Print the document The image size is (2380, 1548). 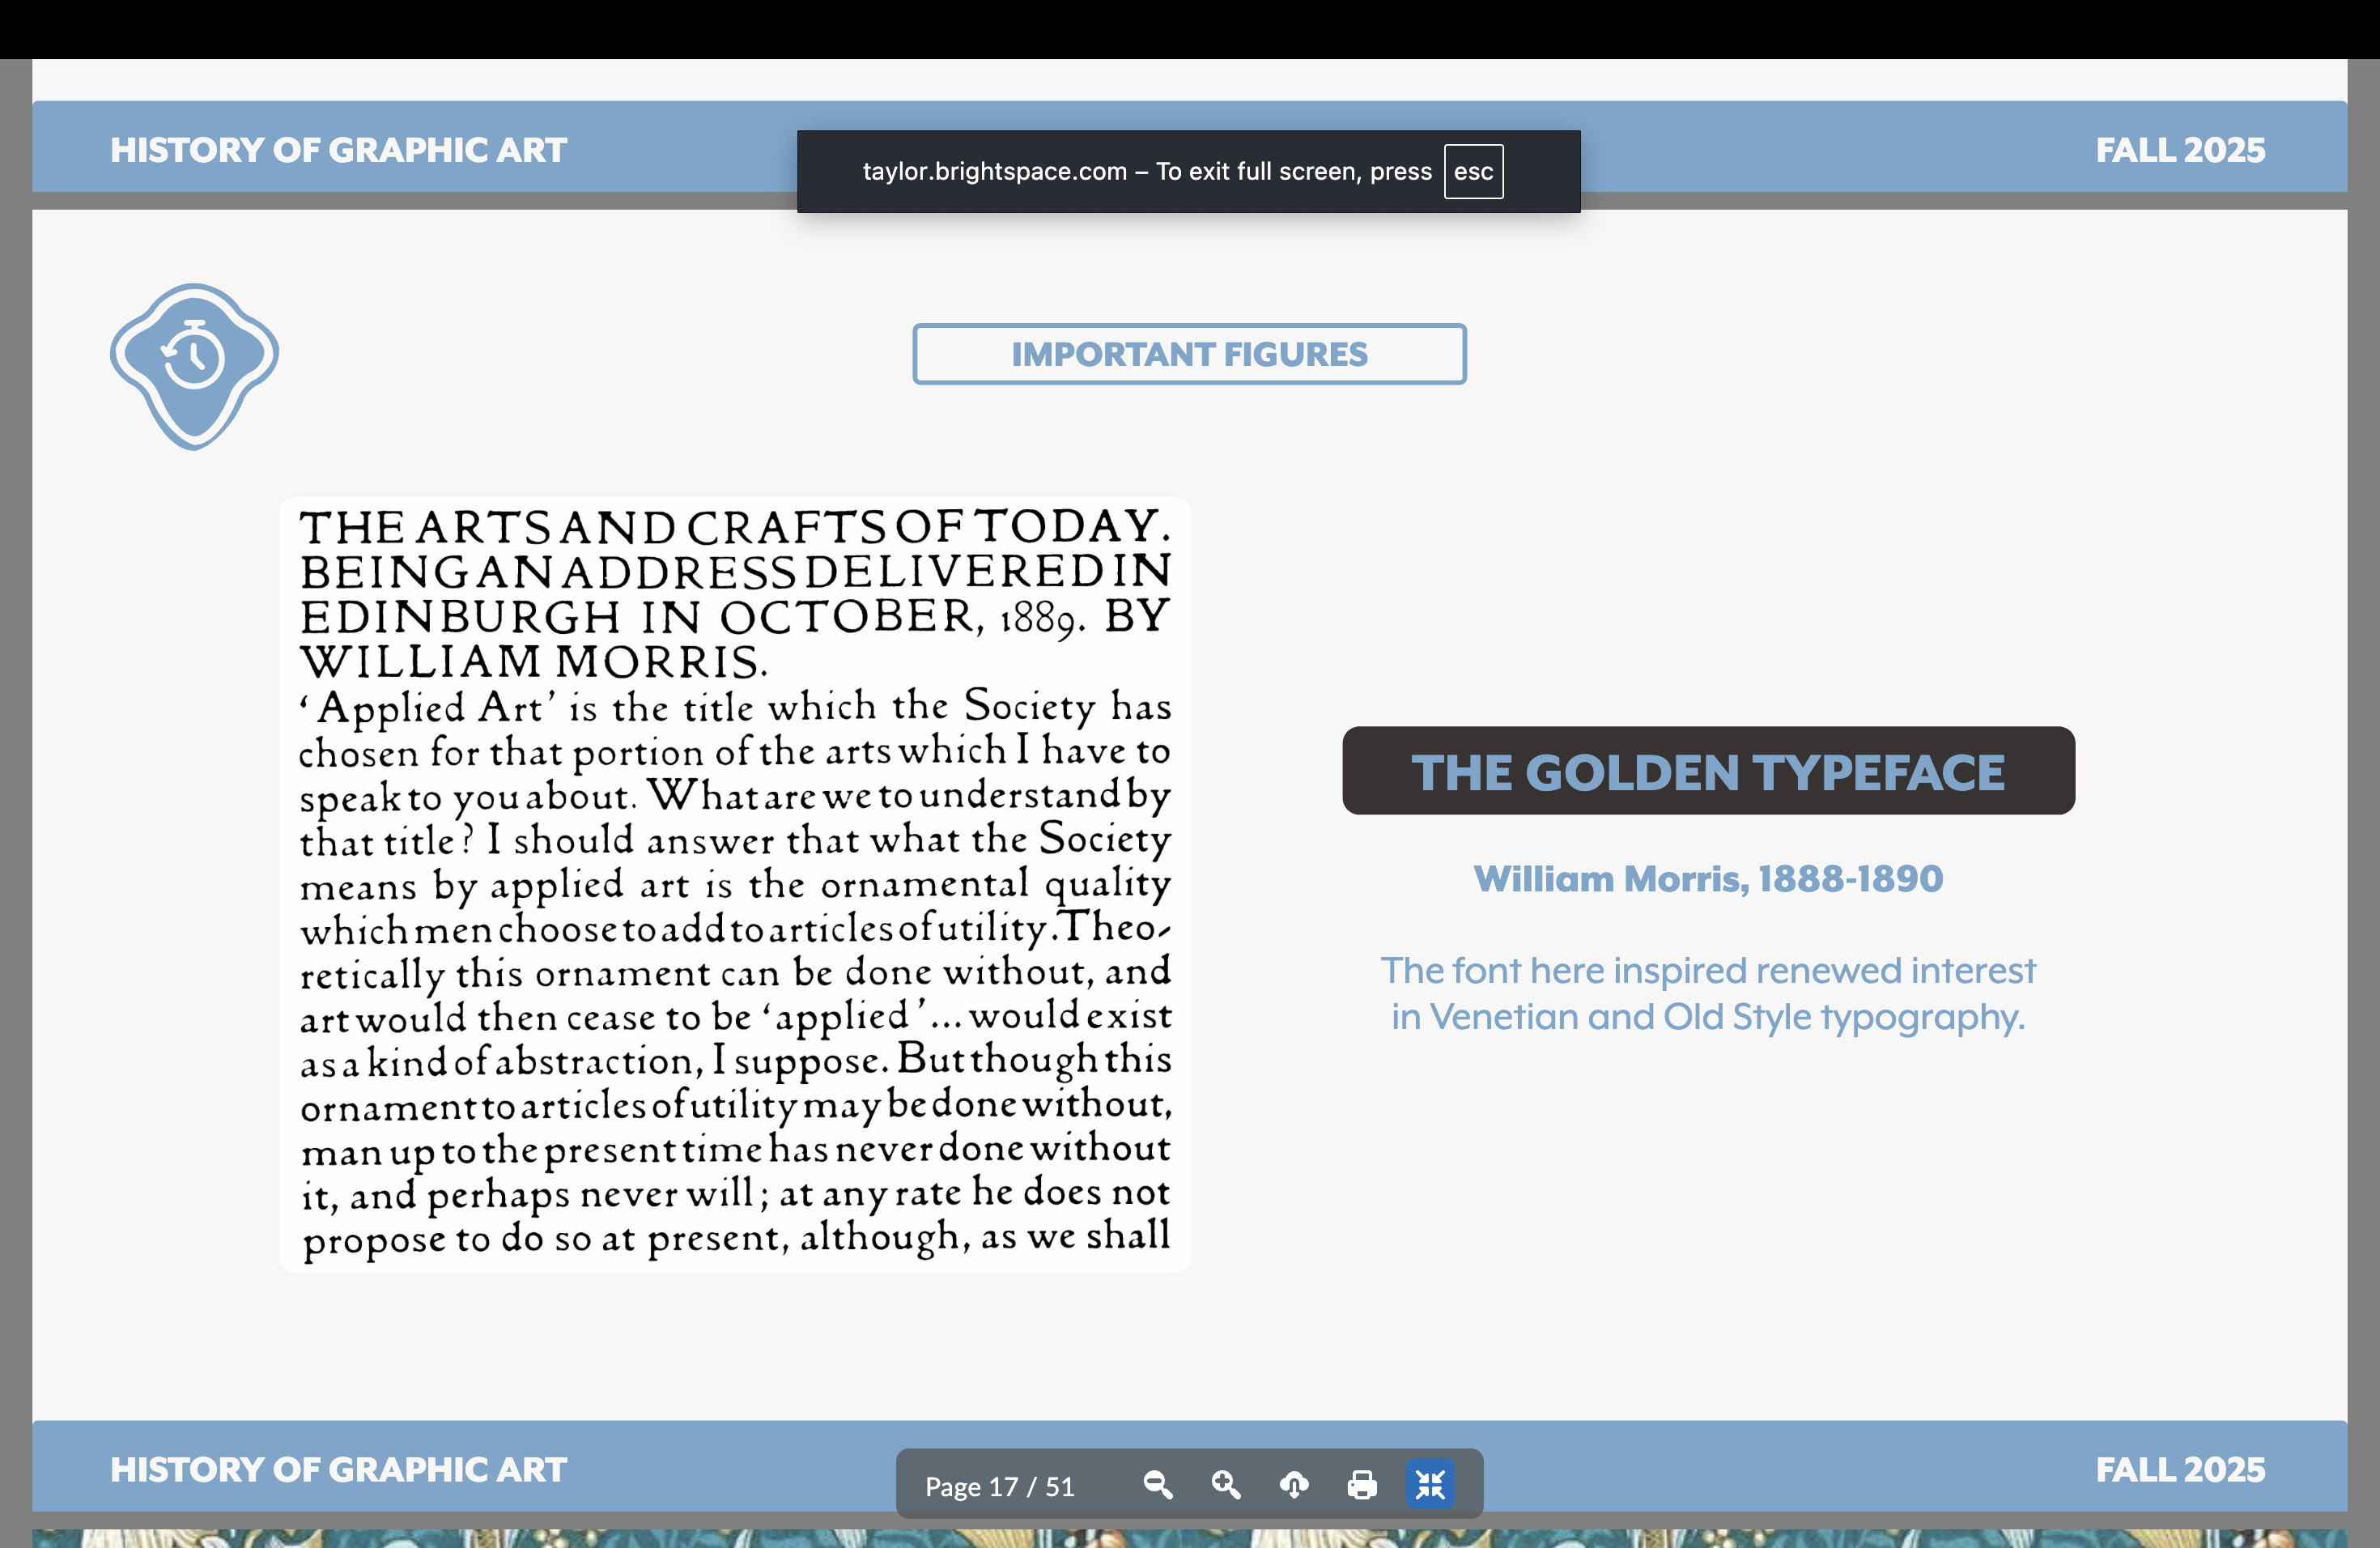tap(1362, 1484)
